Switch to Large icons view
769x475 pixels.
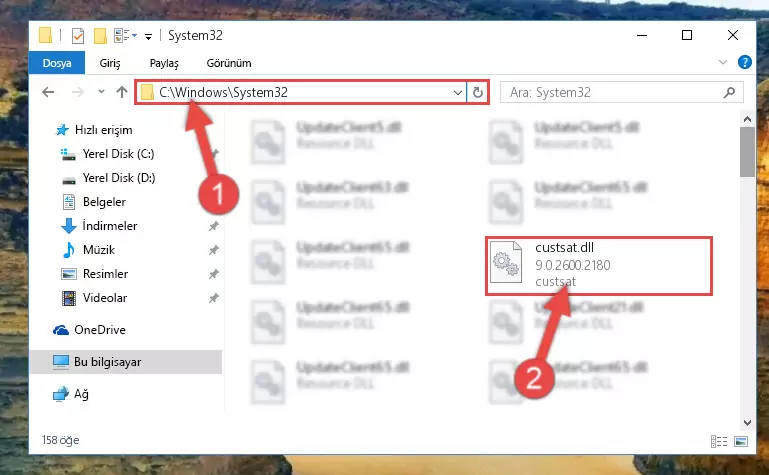(x=741, y=441)
